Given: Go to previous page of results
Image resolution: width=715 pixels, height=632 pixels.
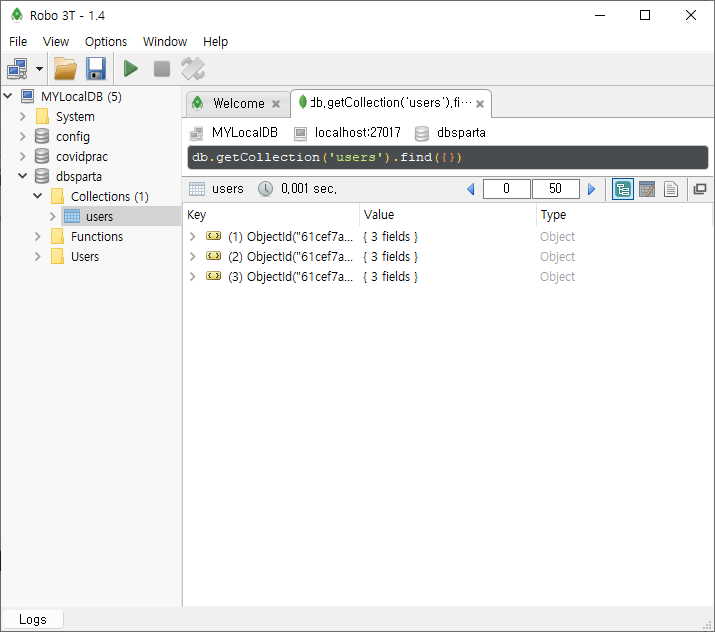Looking at the screenshot, I should (x=471, y=189).
